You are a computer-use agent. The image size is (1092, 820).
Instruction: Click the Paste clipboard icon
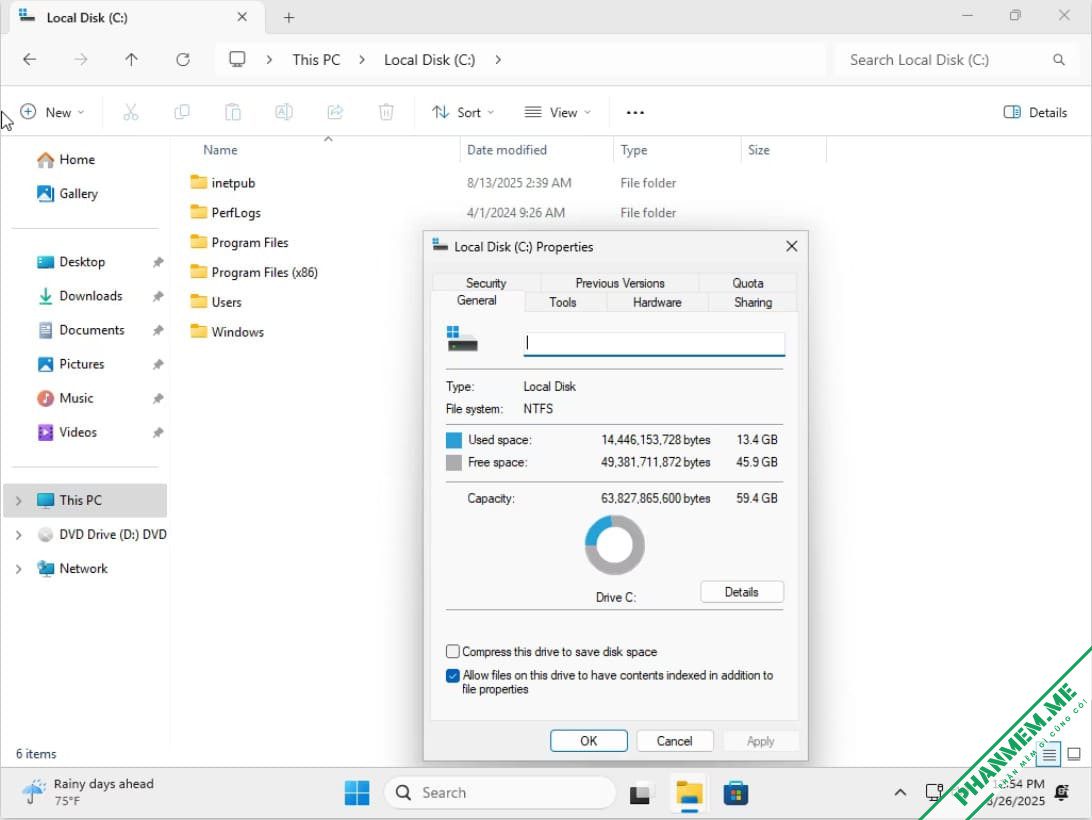[233, 112]
